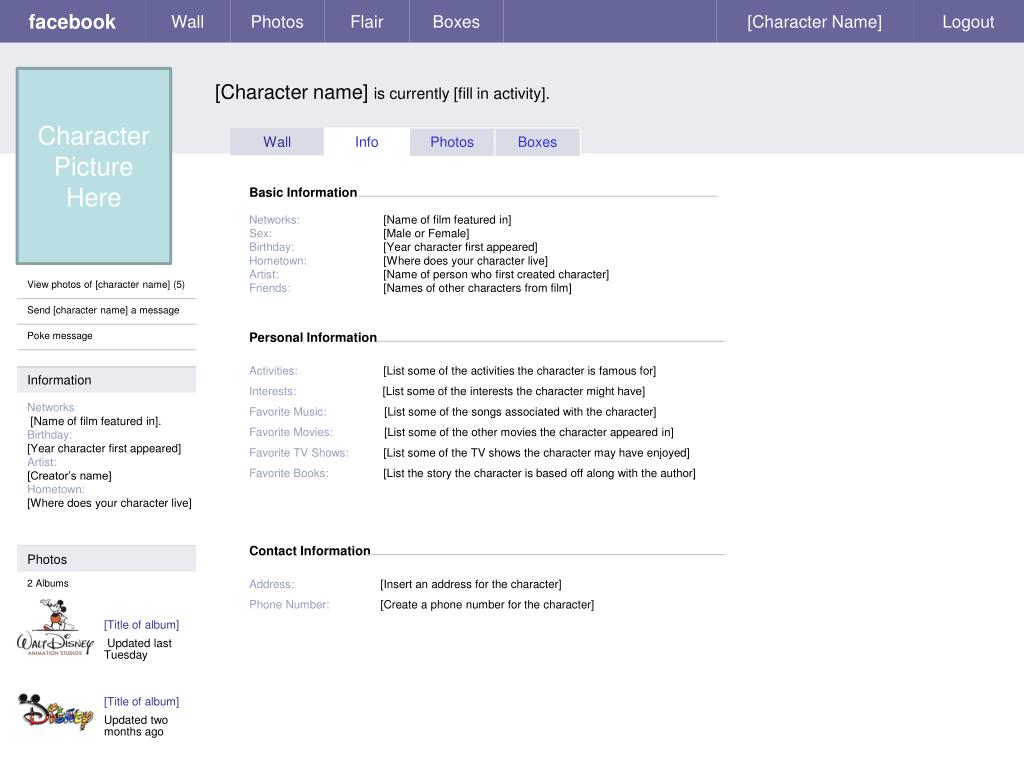Screen dimensions: 1024x768
Task: Click '[Creator's name]' in the sidebar
Action: [69, 476]
